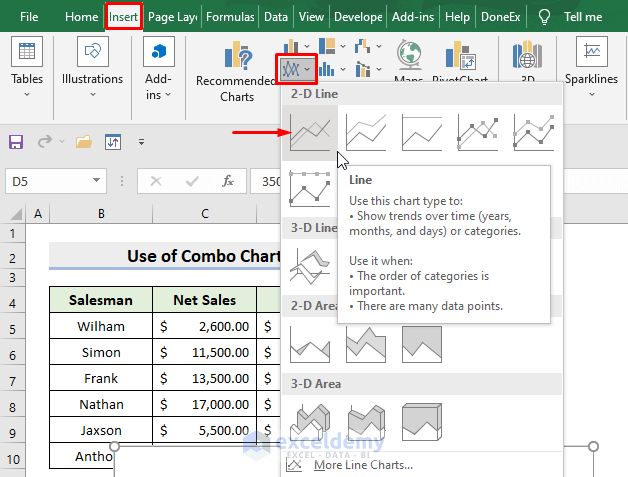Pick the 3-D 100% Stacked Area chart

click(422, 423)
